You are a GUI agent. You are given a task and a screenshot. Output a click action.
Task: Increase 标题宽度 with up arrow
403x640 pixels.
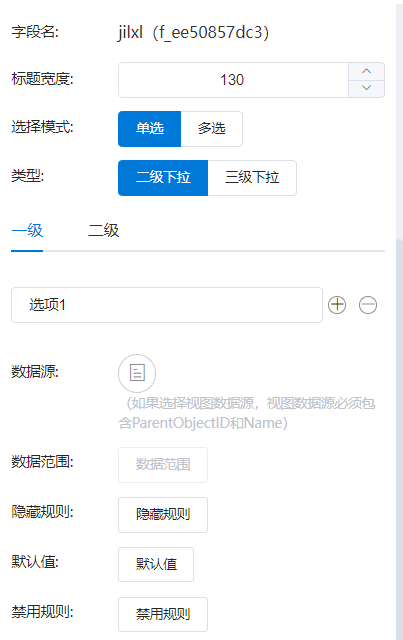pyautogui.click(x=366, y=71)
